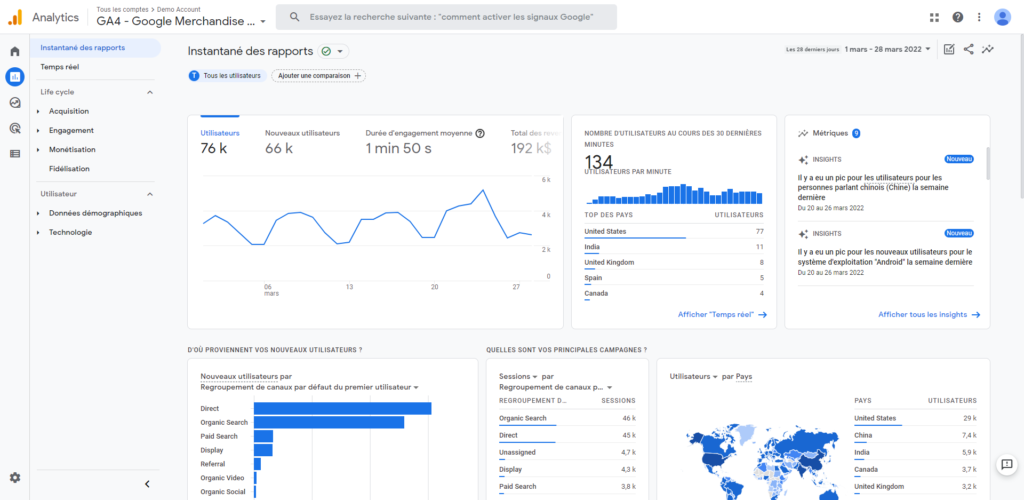Open the user account avatar

[1002, 17]
